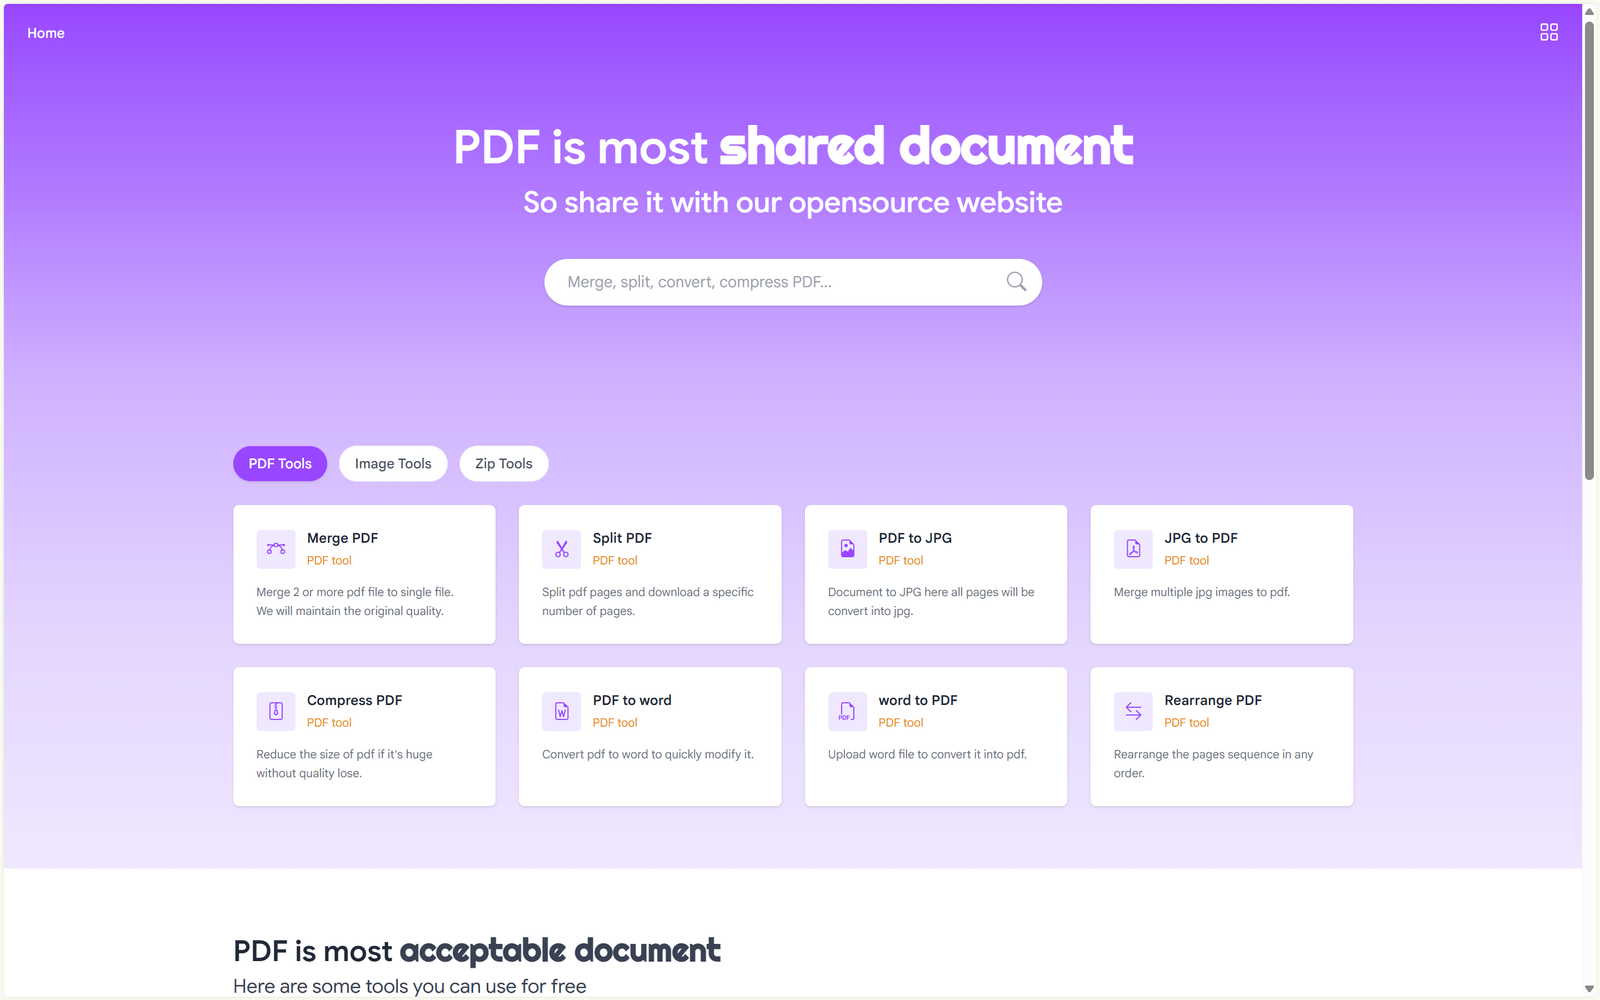Click 'PDF is most shared document' heading
This screenshot has height=1000, width=1600.
pos(793,146)
